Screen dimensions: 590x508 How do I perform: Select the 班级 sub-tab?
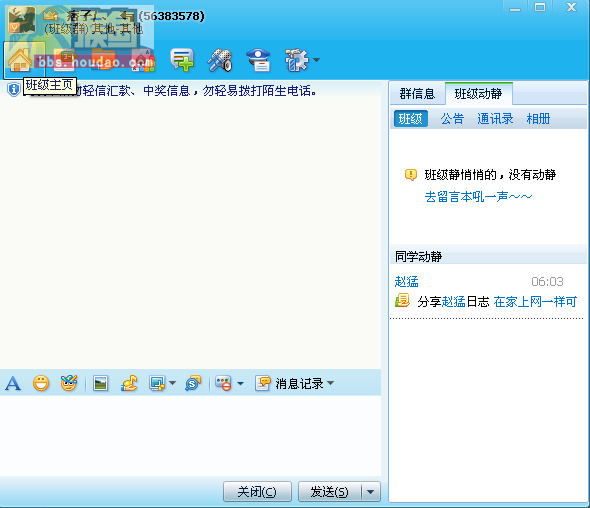click(x=411, y=119)
